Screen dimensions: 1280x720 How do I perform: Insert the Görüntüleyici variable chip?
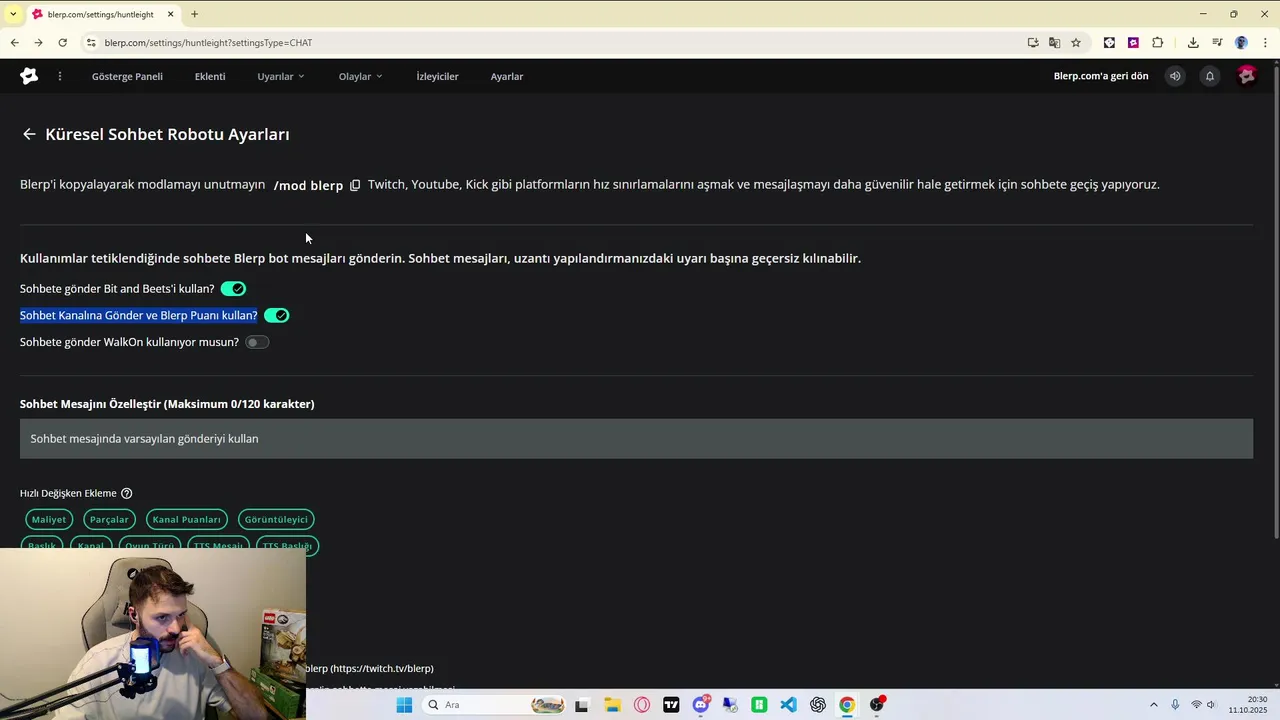pos(276,519)
